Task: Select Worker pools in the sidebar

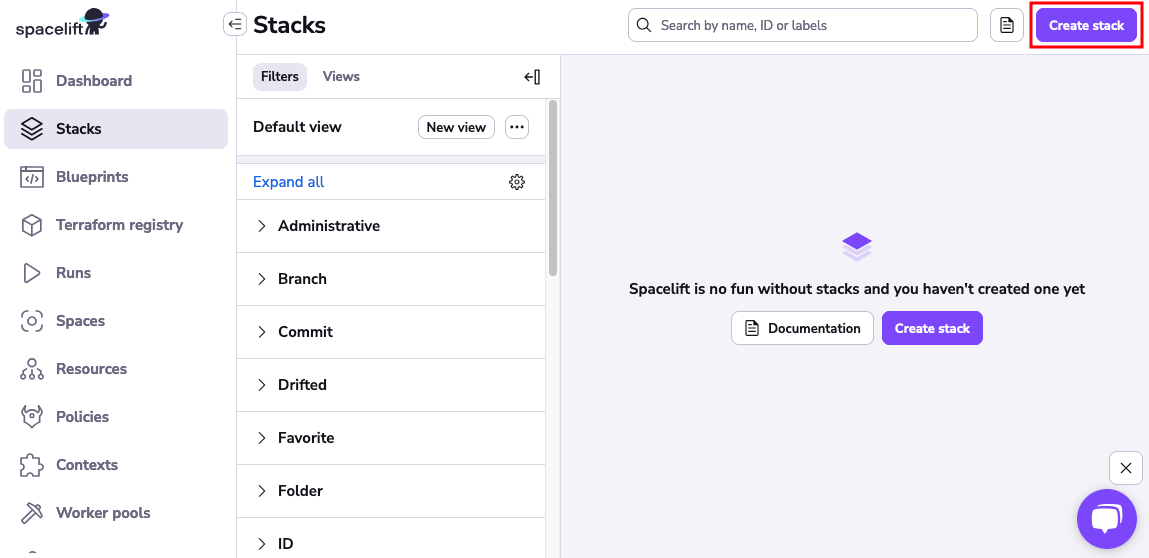Action: coord(103,513)
